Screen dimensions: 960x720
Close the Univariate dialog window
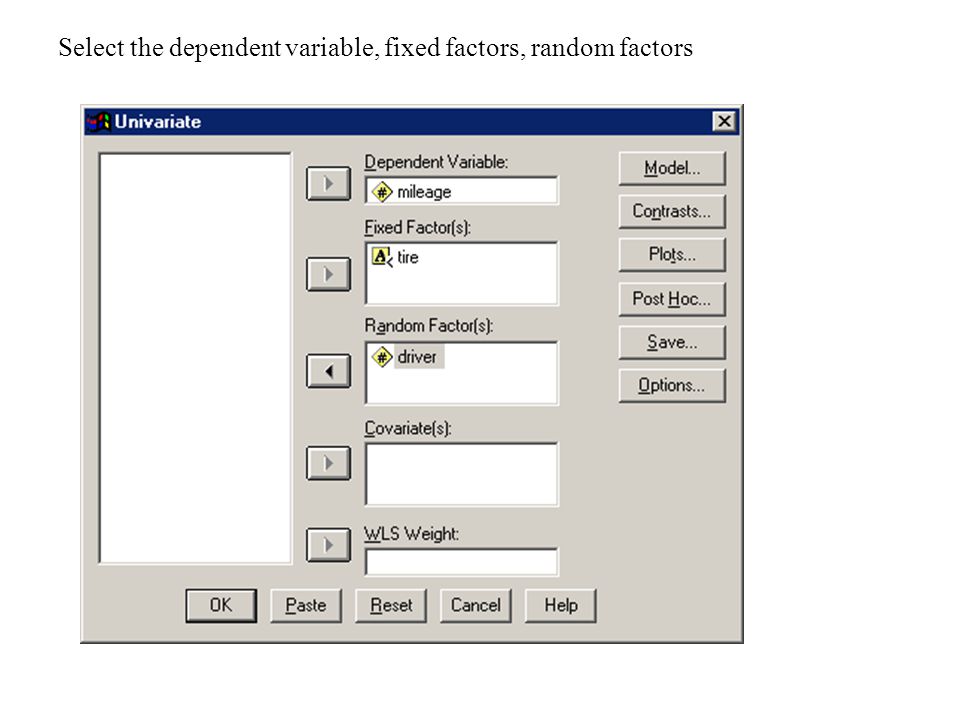tap(724, 121)
